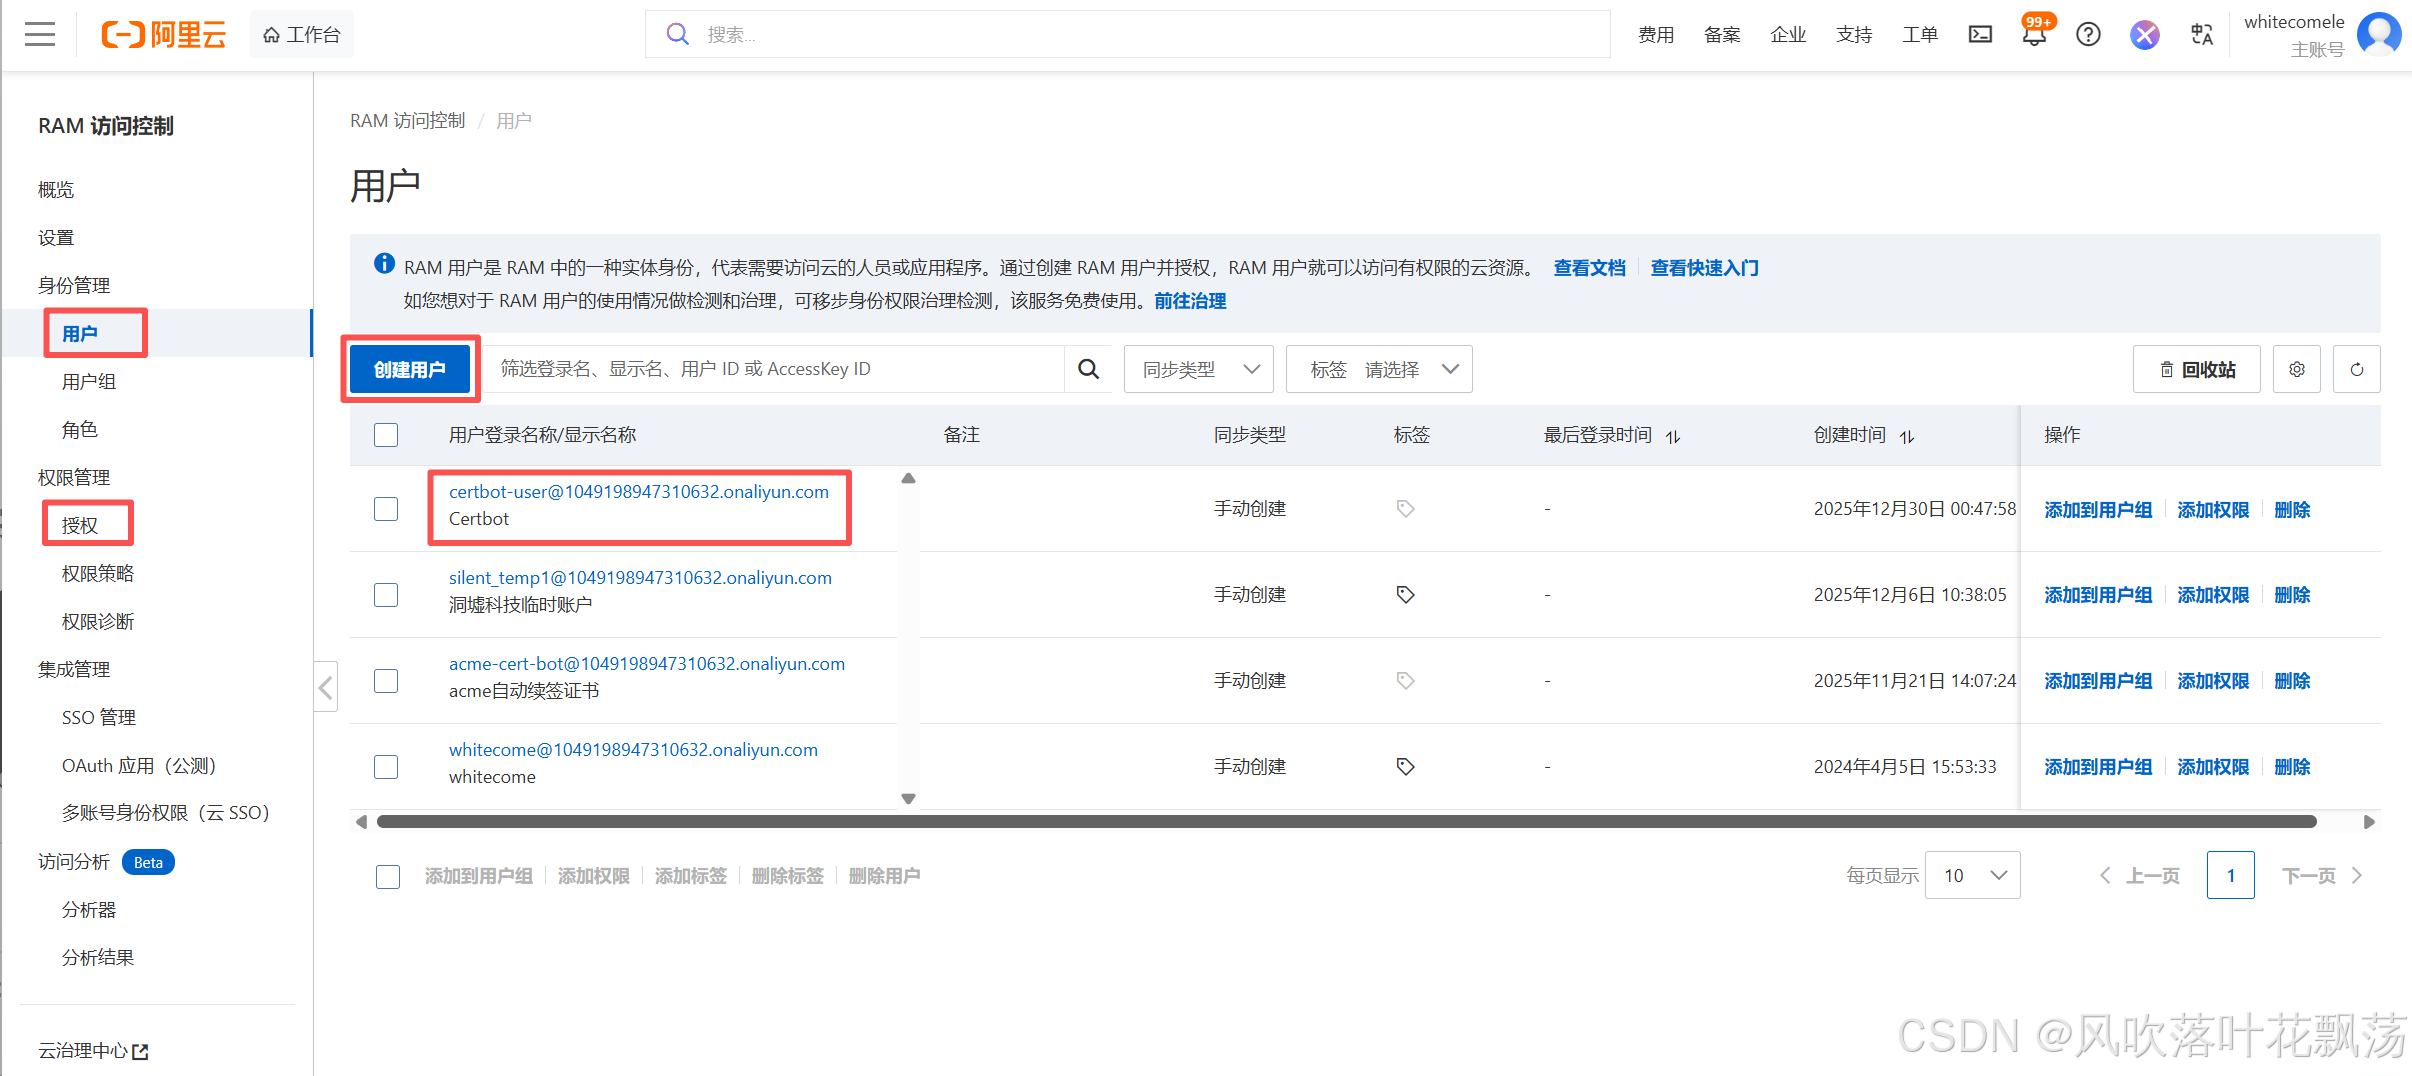The width and height of the screenshot is (2412, 1076).
Task: Open Cloud Shell terminal icon
Action: (1980, 34)
